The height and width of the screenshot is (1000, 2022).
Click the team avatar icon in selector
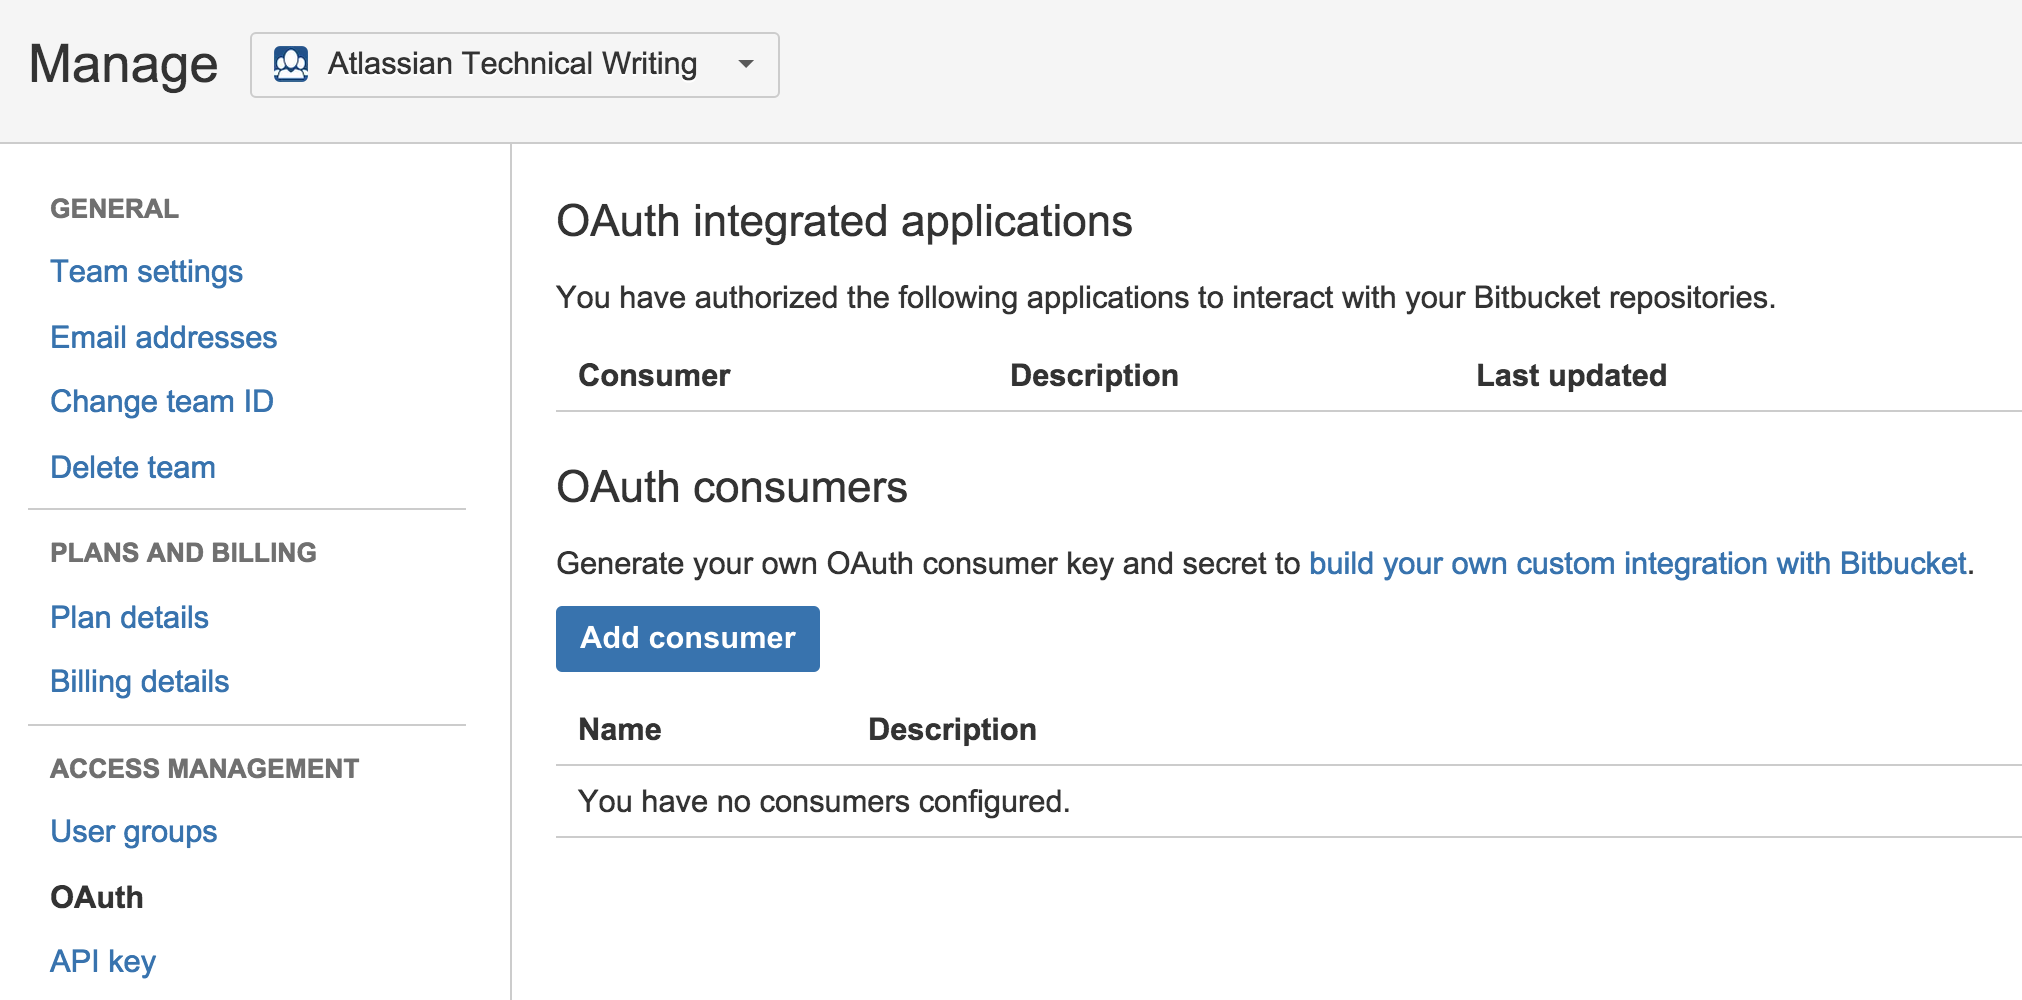(291, 64)
